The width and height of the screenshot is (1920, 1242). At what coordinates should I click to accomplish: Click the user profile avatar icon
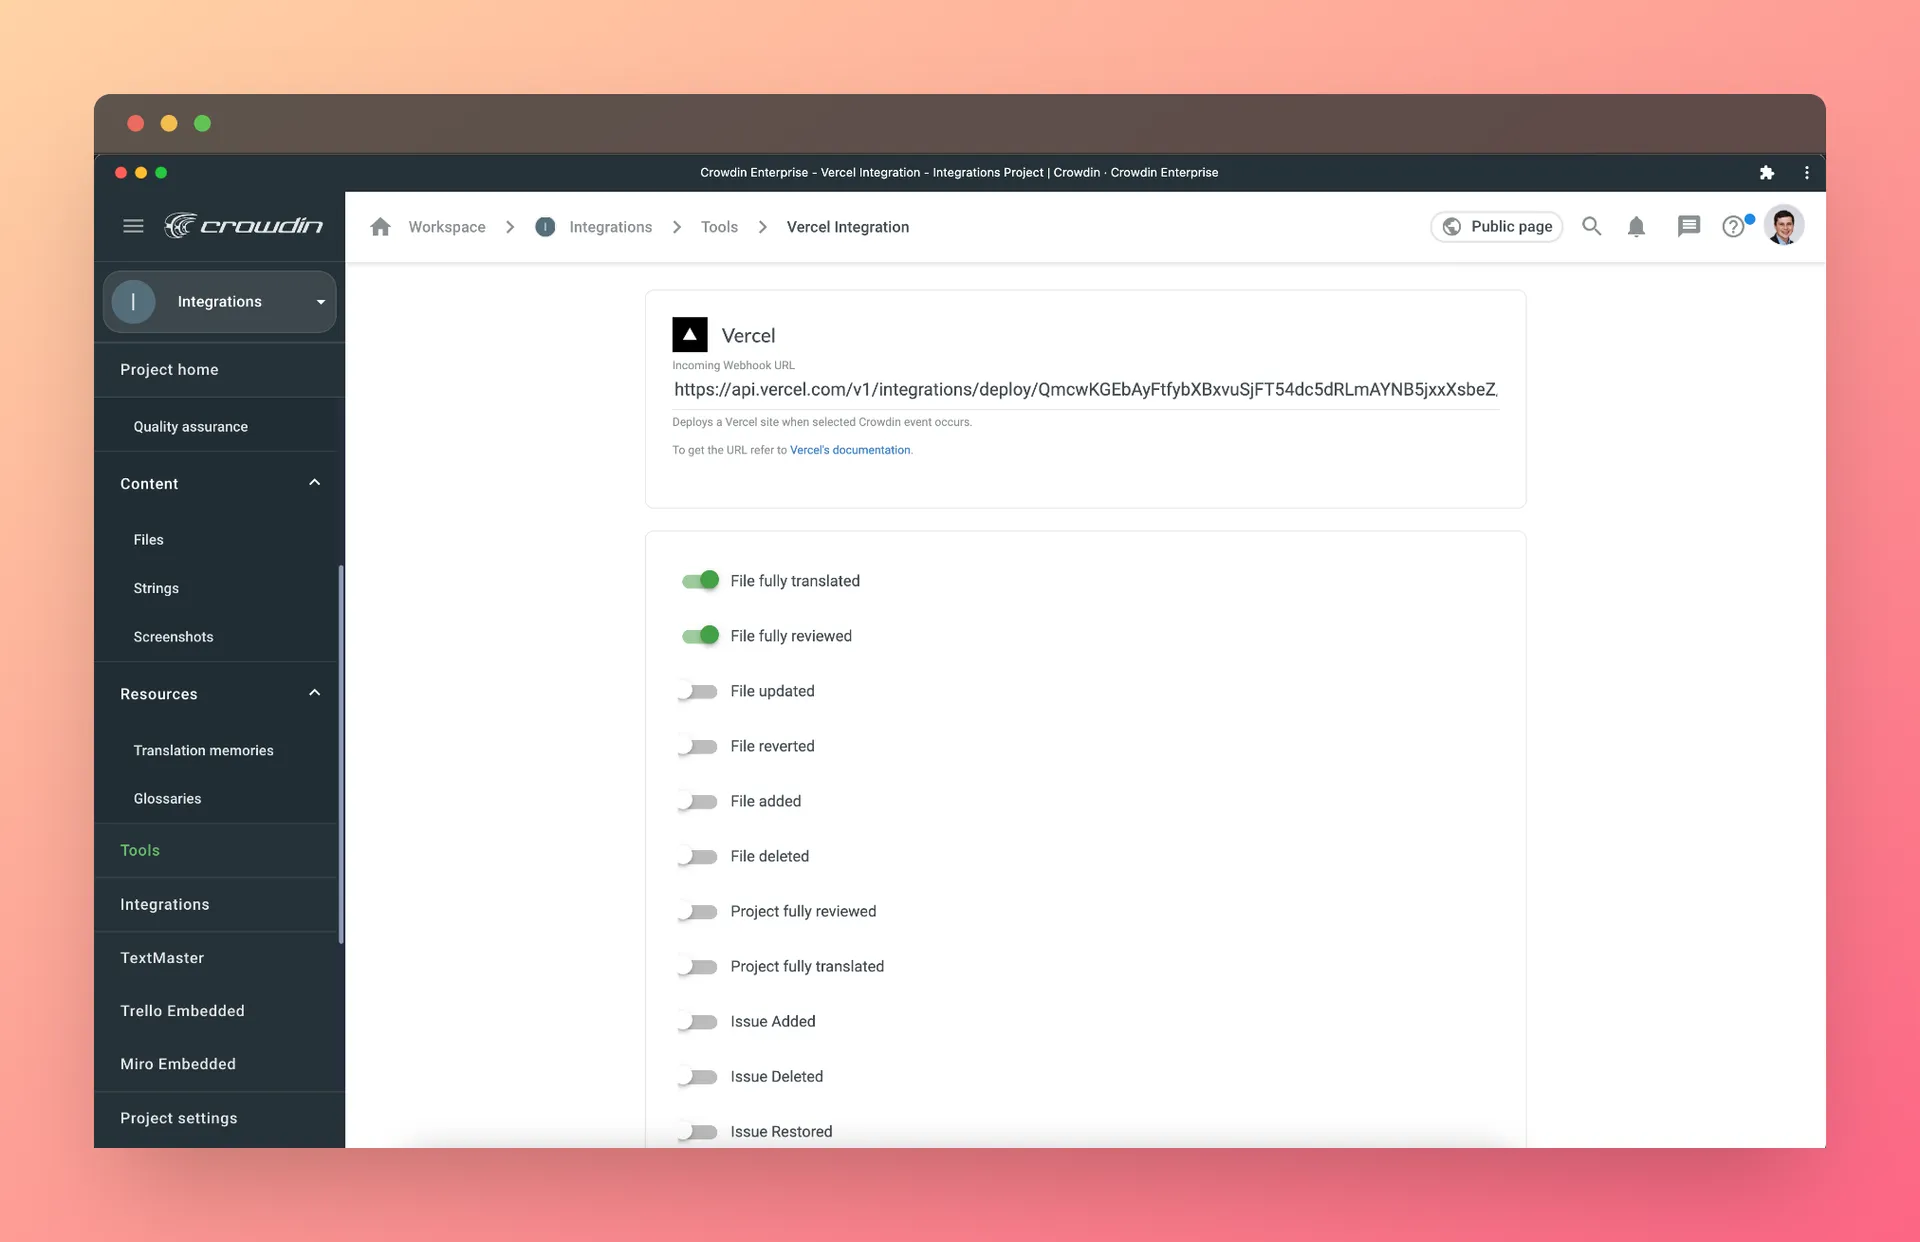click(1786, 225)
